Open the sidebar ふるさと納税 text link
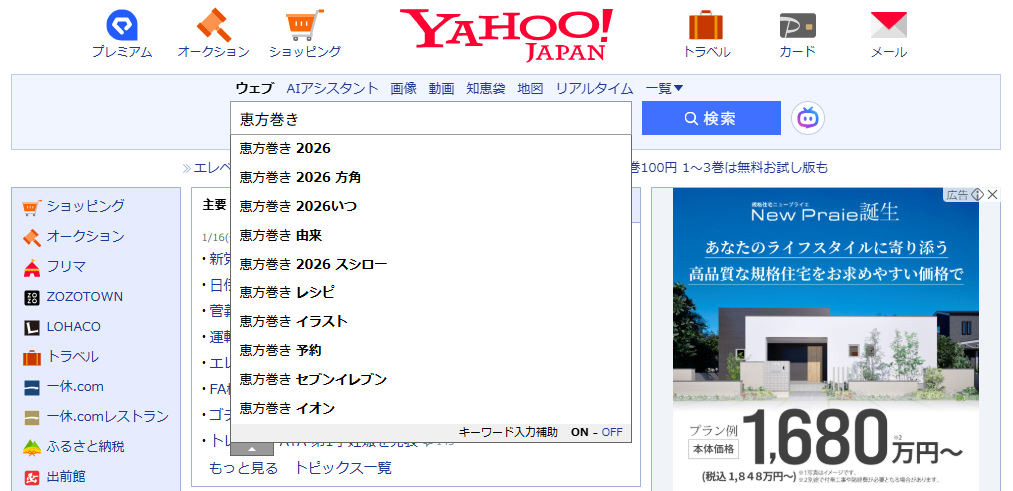 tap(86, 447)
